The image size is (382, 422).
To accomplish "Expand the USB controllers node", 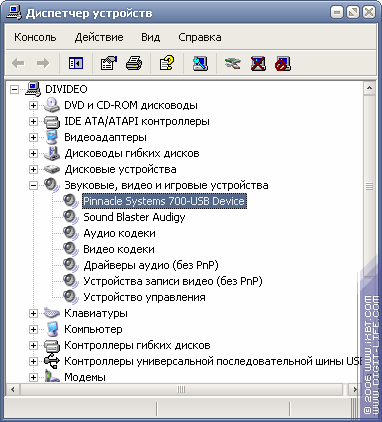I will click(33, 361).
